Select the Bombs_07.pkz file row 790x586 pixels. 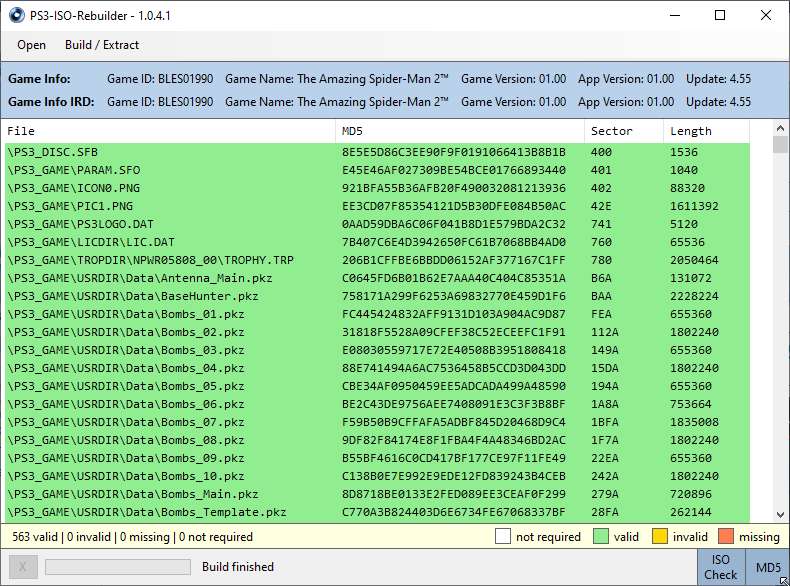point(377,422)
